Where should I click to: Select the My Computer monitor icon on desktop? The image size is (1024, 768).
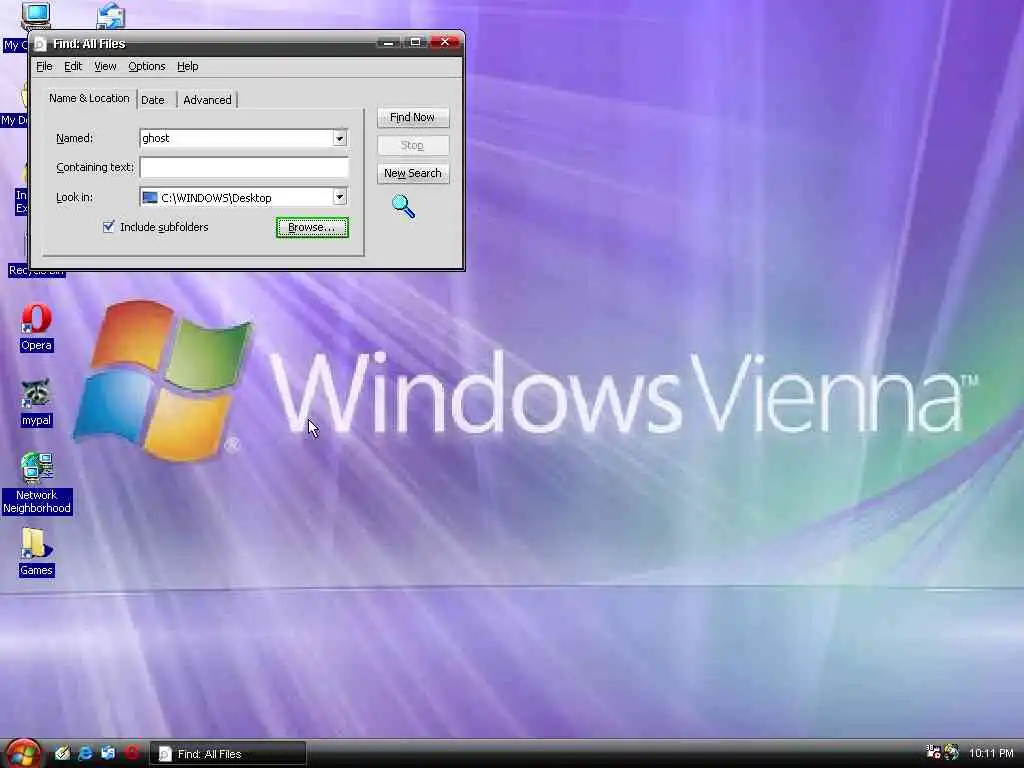pos(35,14)
